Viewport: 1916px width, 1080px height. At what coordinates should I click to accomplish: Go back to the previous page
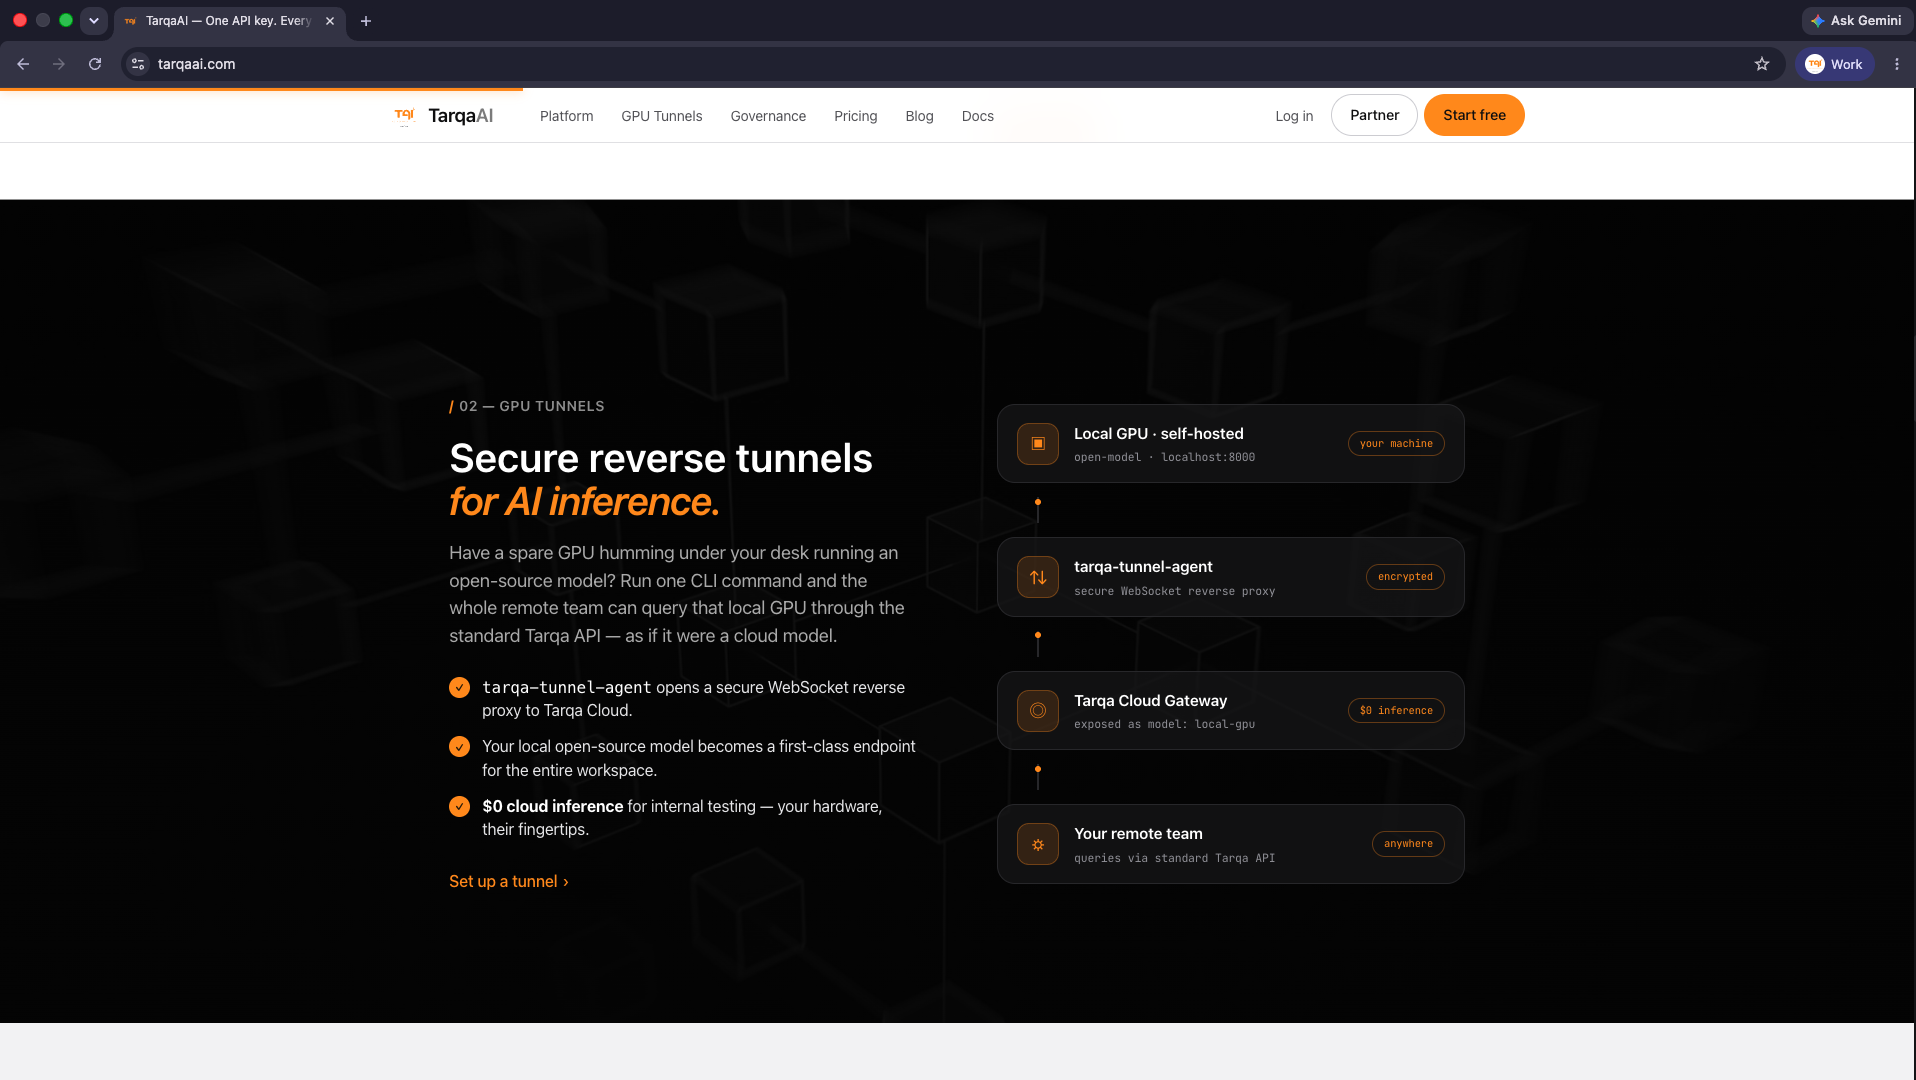point(23,64)
